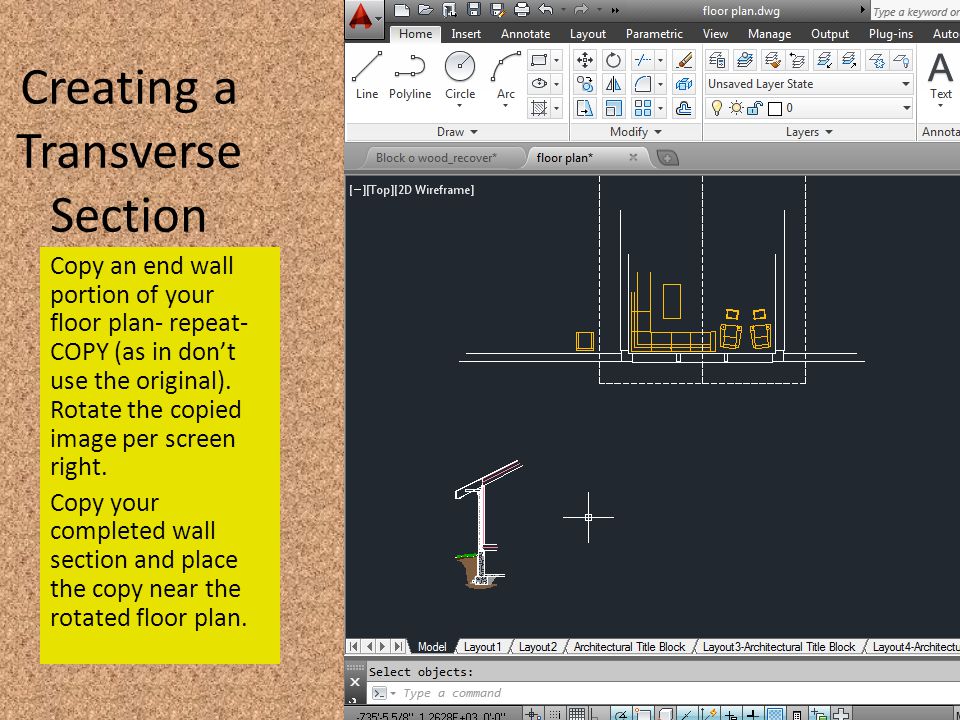Select the Line tool
Image resolution: width=960 pixels, height=720 pixels.
click(367, 75)
